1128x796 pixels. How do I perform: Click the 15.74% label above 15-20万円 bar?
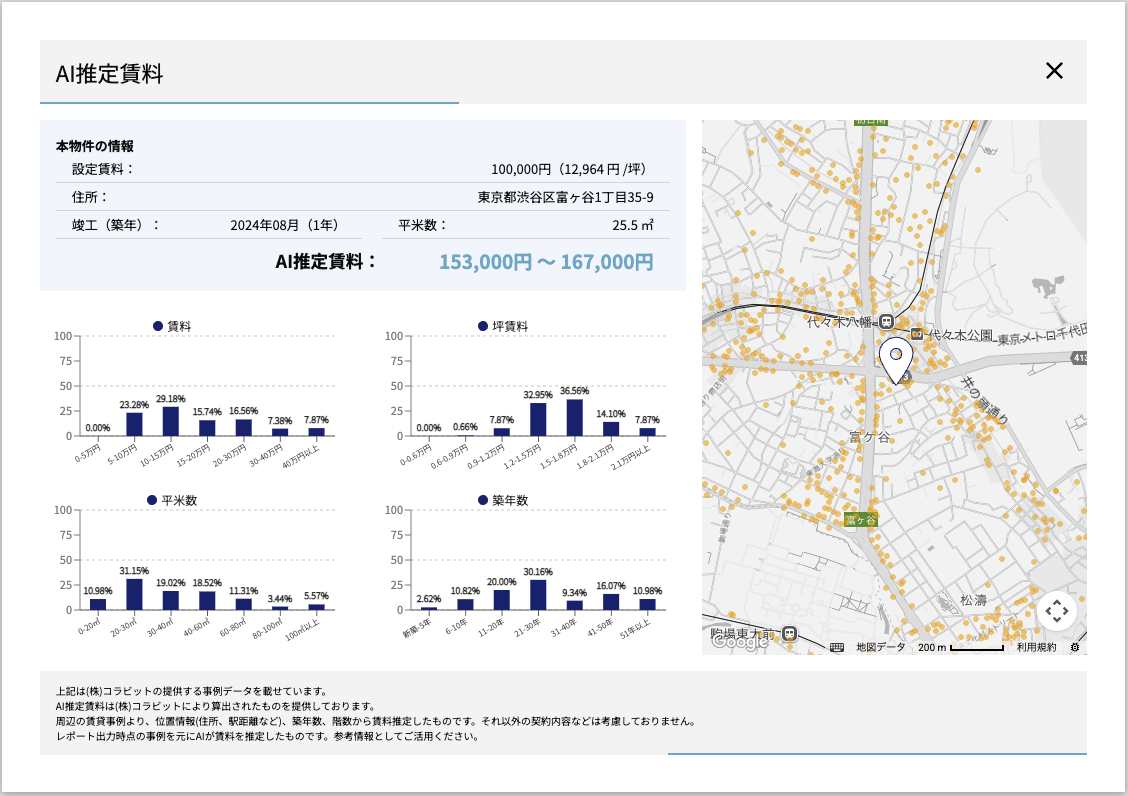coord(207,412)
